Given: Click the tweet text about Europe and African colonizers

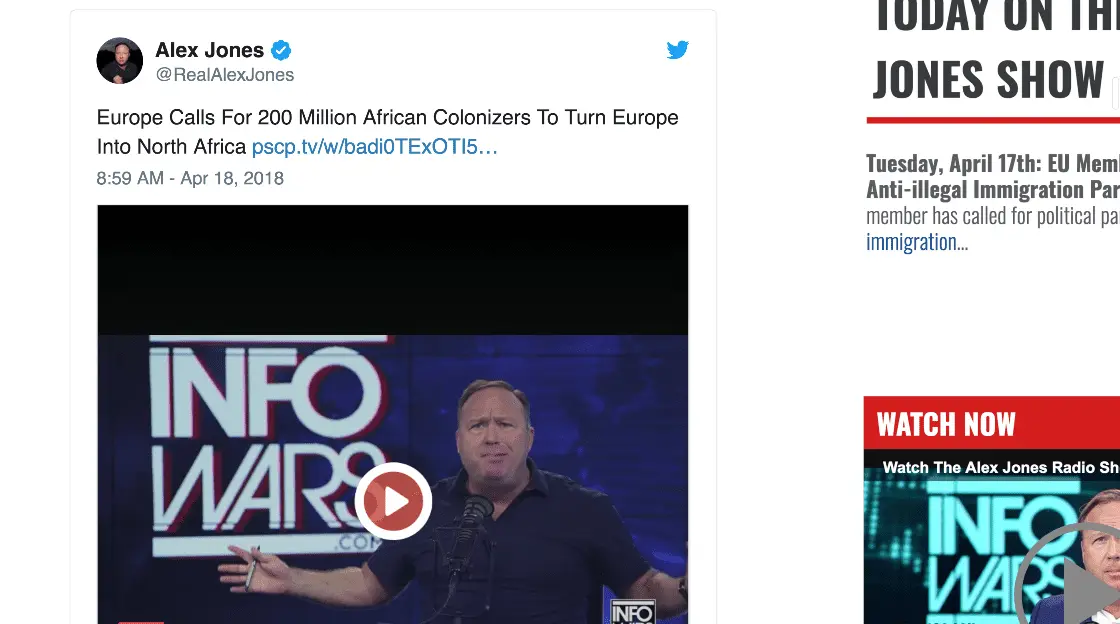Looking at the screenshot, I should [387, 118].
